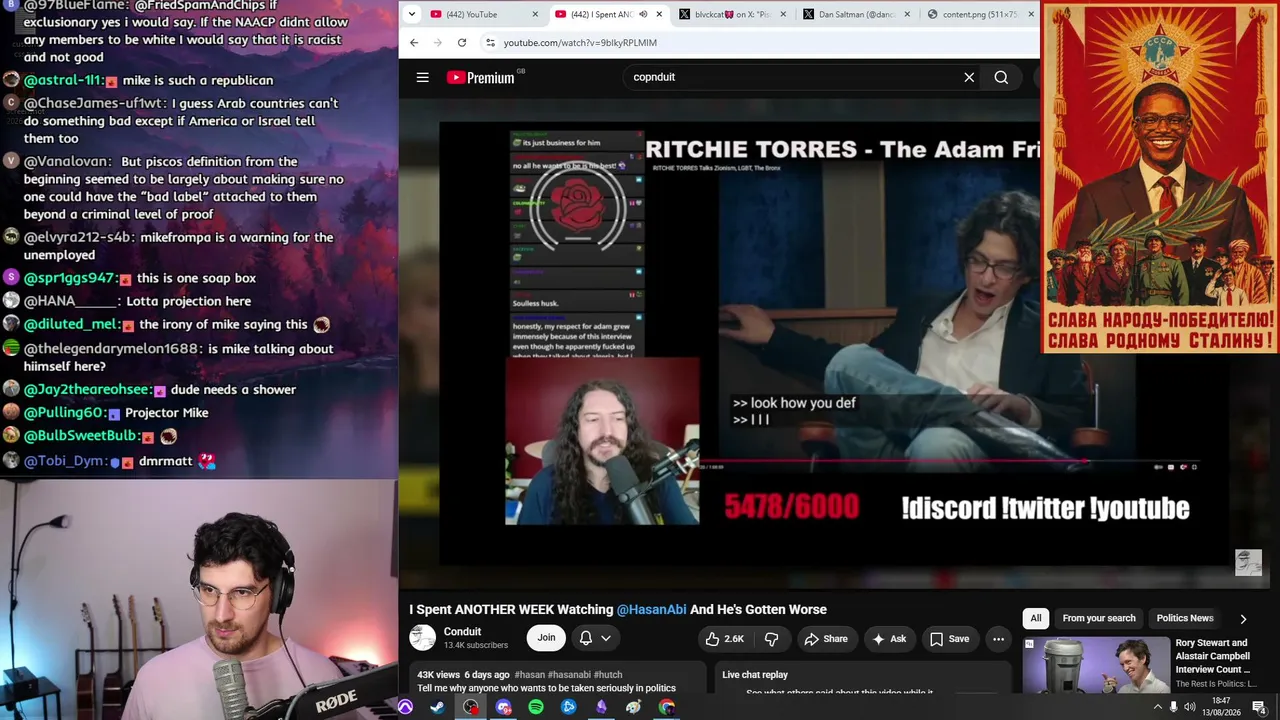1280x720 pixels.
Task: Run search with the magnifier button
Action: coord(1001,77)
